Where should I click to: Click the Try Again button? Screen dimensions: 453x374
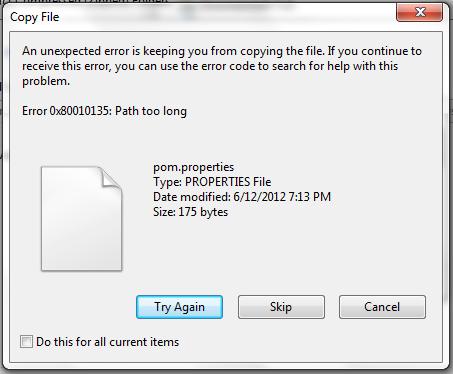pyautogui.click(x=179, y=307)
